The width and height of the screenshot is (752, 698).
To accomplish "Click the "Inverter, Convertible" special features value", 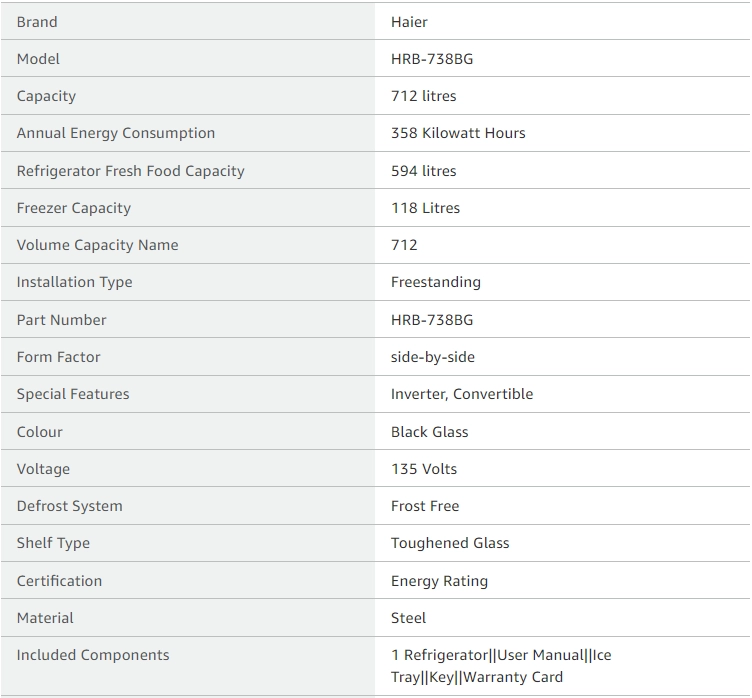I will 461,394.
